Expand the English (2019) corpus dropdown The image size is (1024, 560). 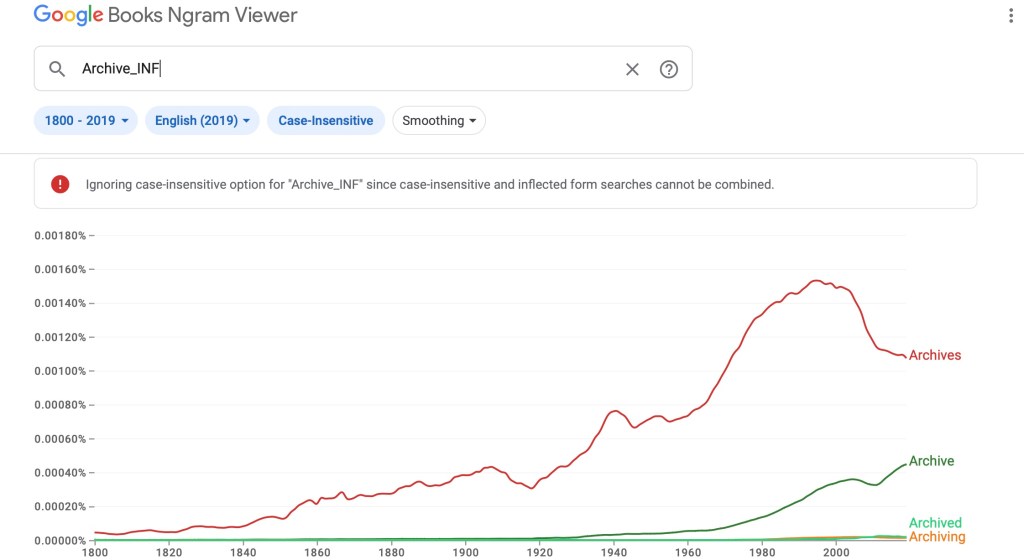tap(202, 121)
